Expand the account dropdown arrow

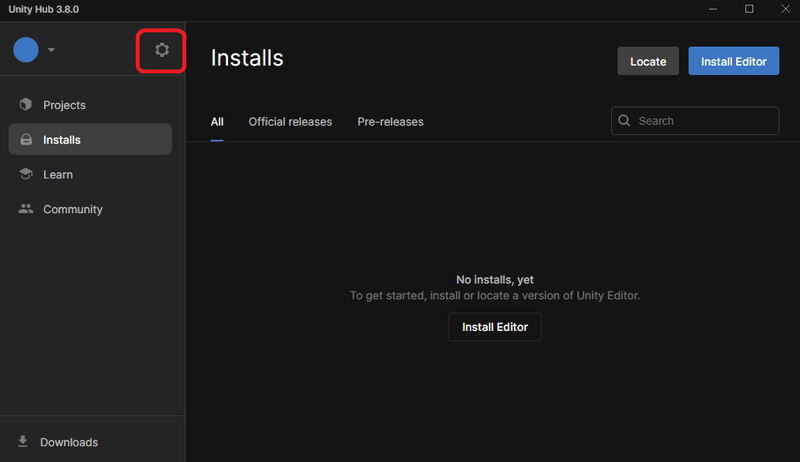pos(51,50)
